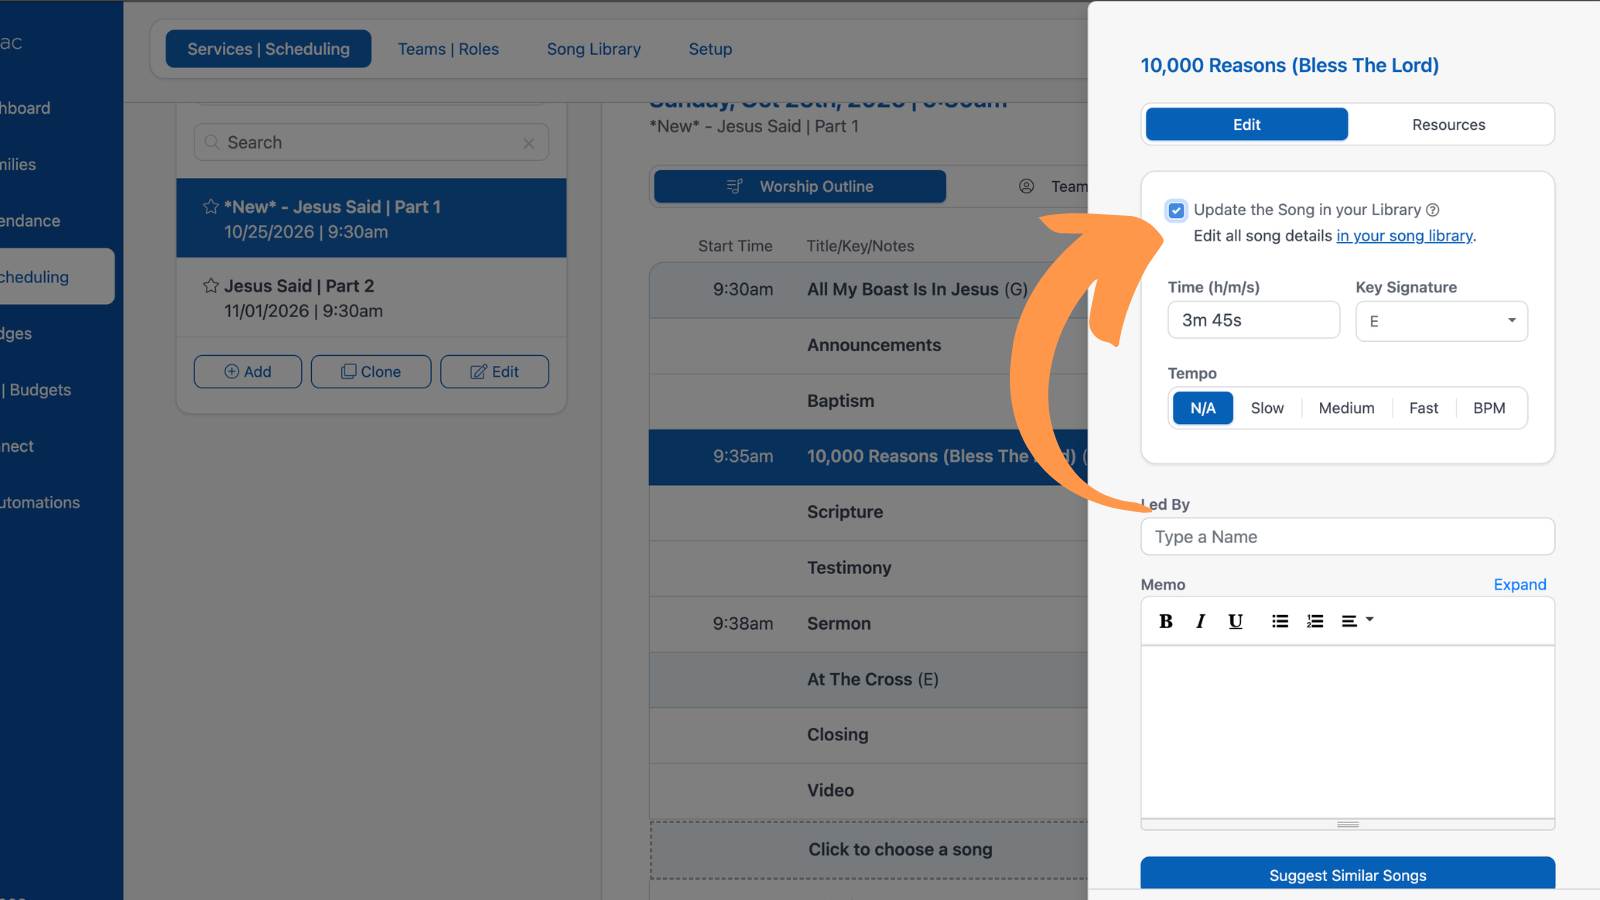The image size is (1600, 900).
Task: Add a new service with Add button
Action: [x=248, y=372]
